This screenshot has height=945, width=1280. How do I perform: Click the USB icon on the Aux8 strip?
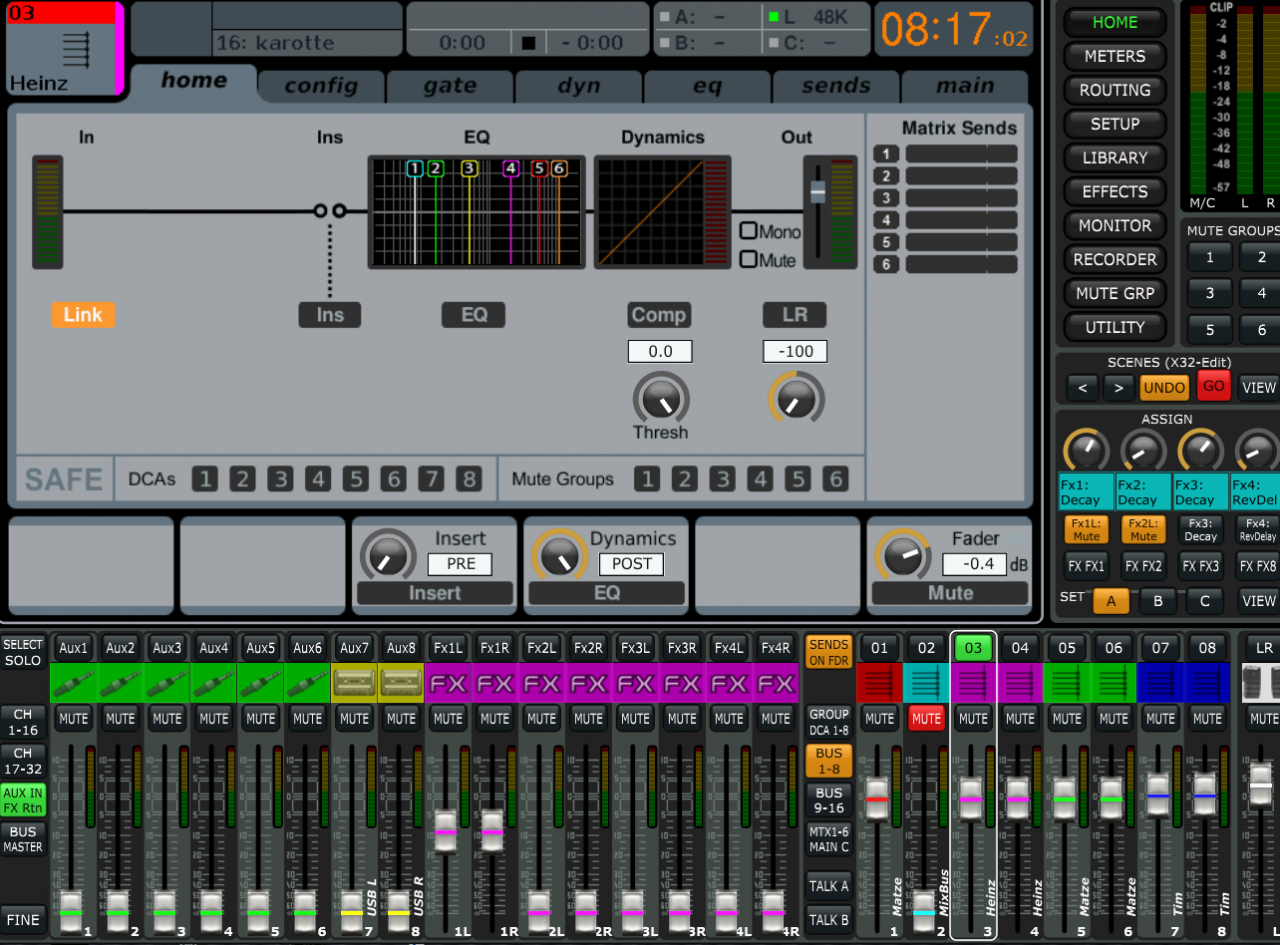click(x=401, y=683)
